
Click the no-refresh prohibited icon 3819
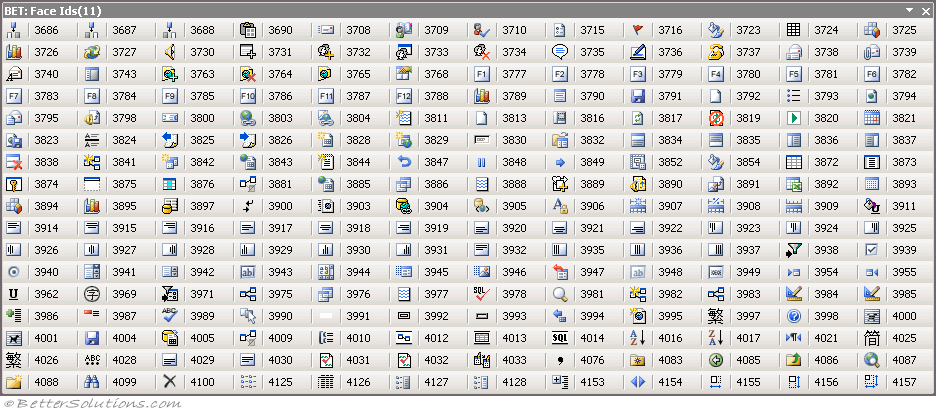[716, 118]
